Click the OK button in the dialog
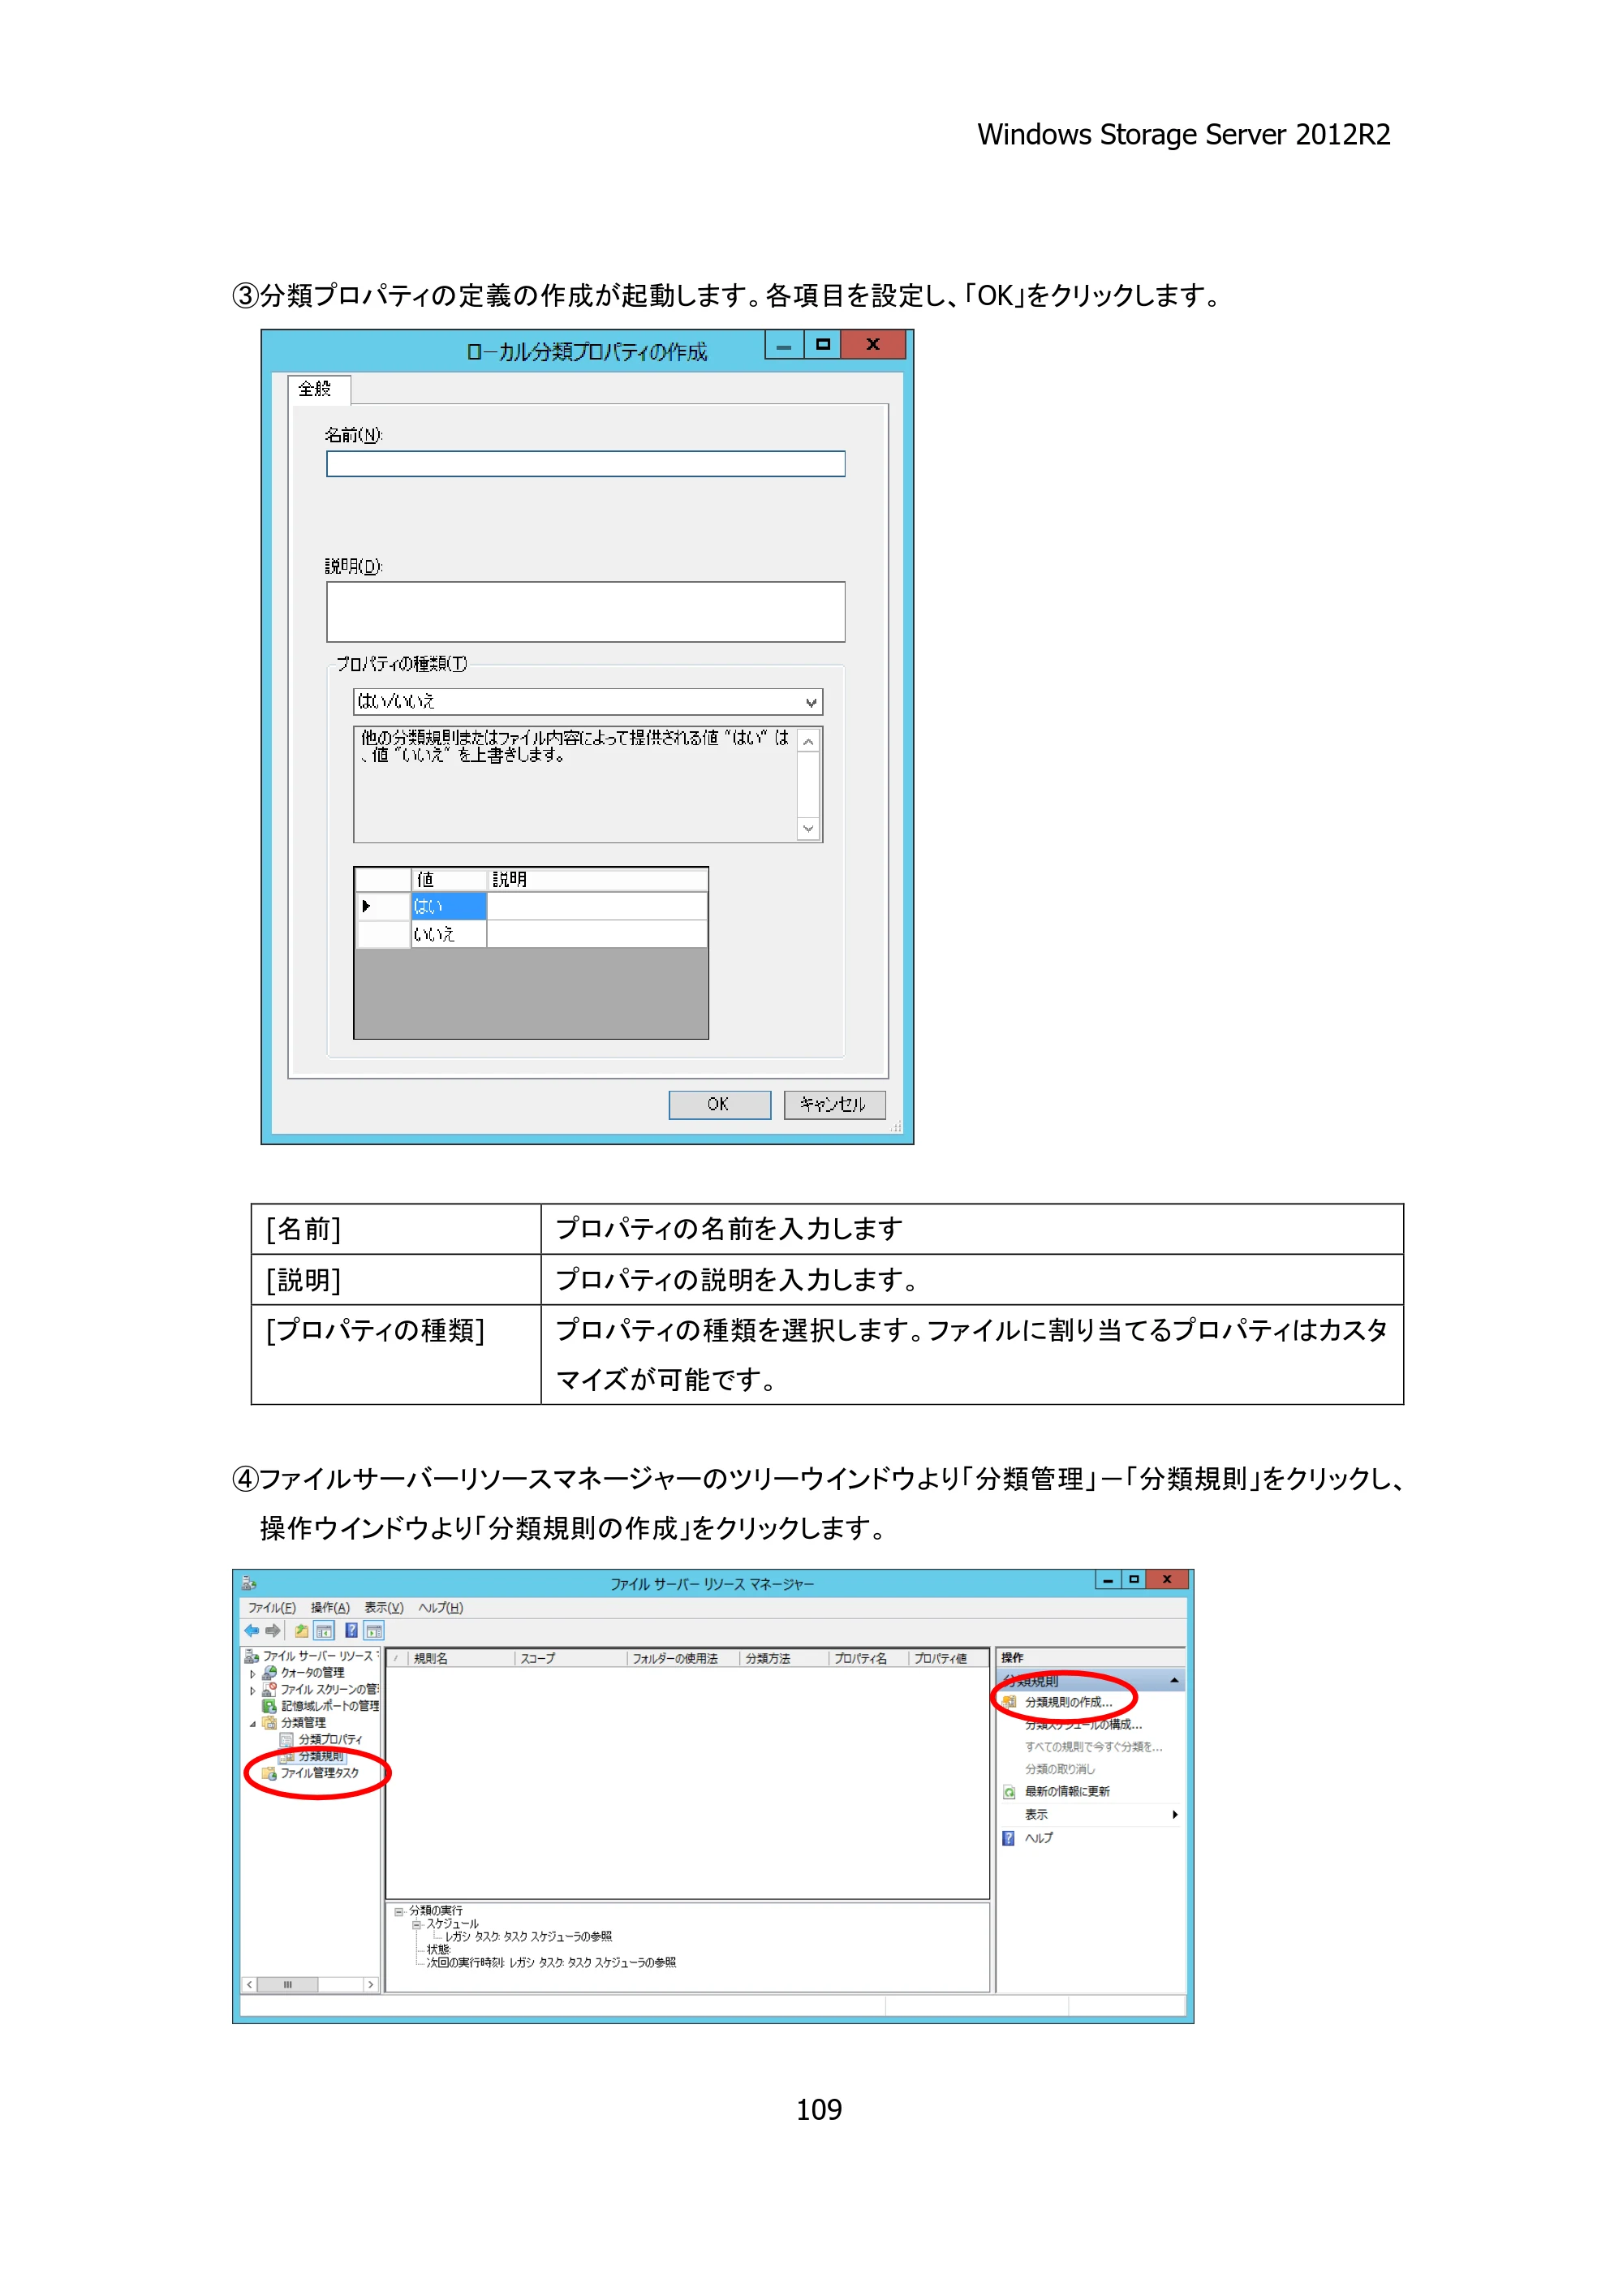 tap(719, 1105)
